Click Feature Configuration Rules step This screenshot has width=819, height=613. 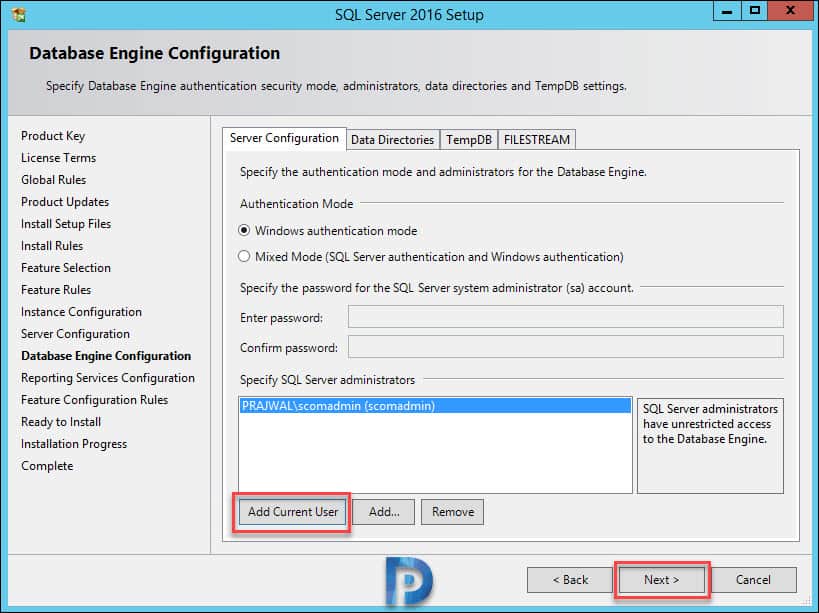point(95,400)
